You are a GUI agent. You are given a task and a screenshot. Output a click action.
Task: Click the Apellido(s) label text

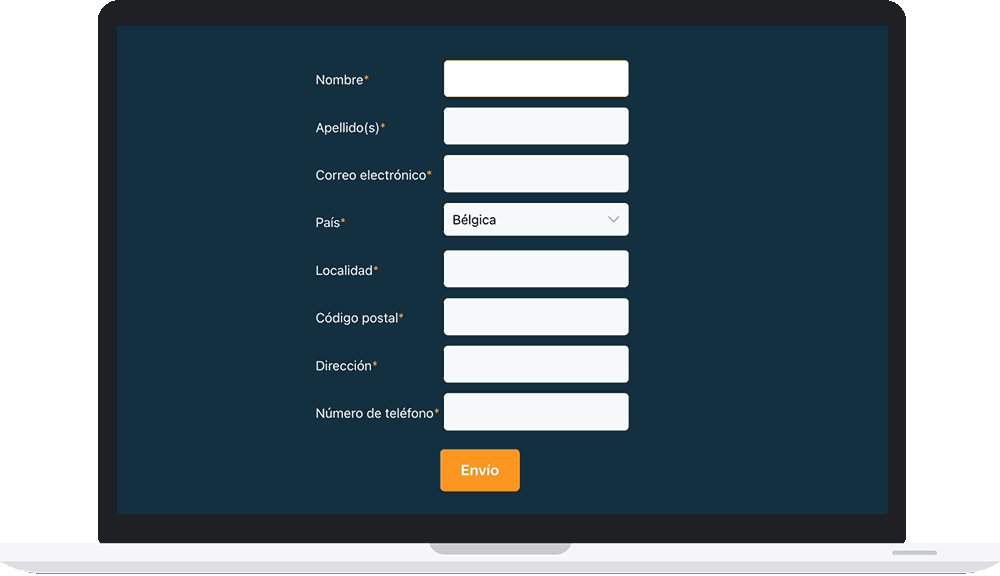coord(348,128)
